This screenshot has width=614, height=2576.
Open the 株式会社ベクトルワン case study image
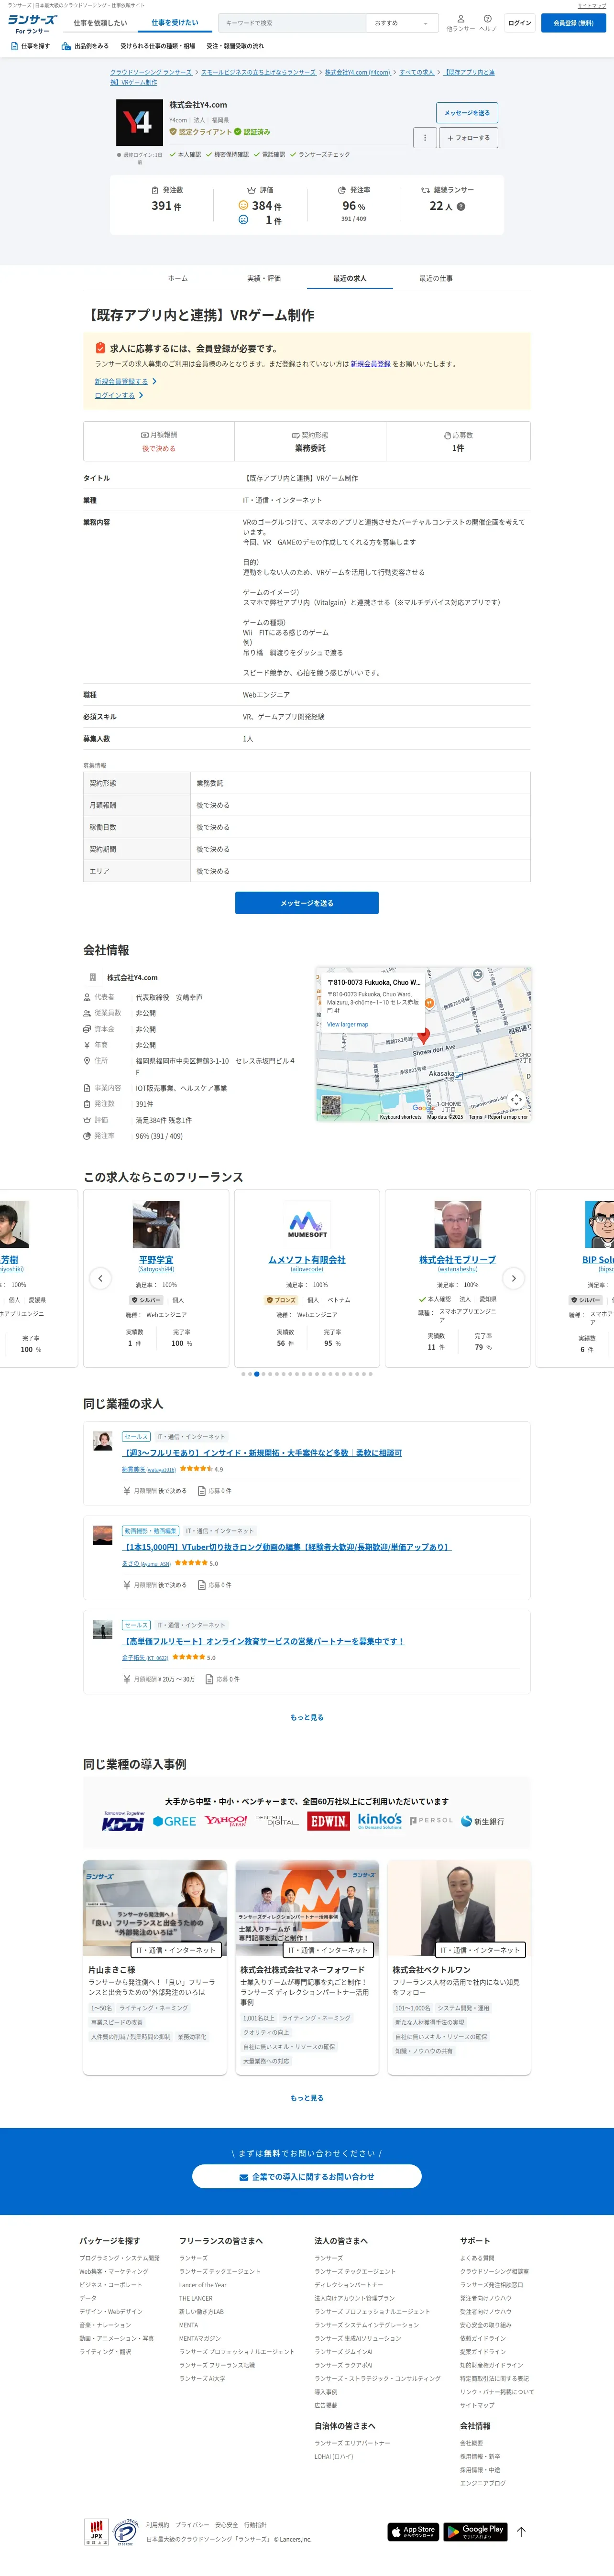coord(459,1909)
